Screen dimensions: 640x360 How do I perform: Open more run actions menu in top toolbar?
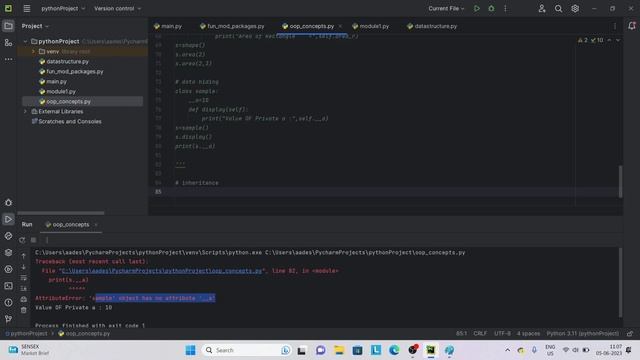point(505,8)
